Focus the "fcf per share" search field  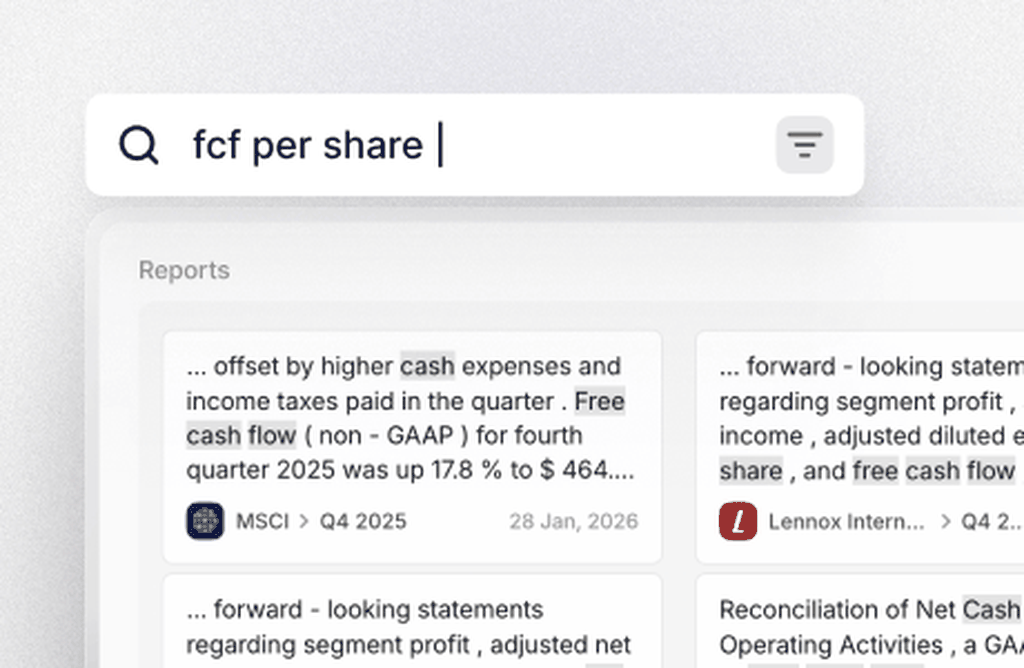click(x=450, y=145)
